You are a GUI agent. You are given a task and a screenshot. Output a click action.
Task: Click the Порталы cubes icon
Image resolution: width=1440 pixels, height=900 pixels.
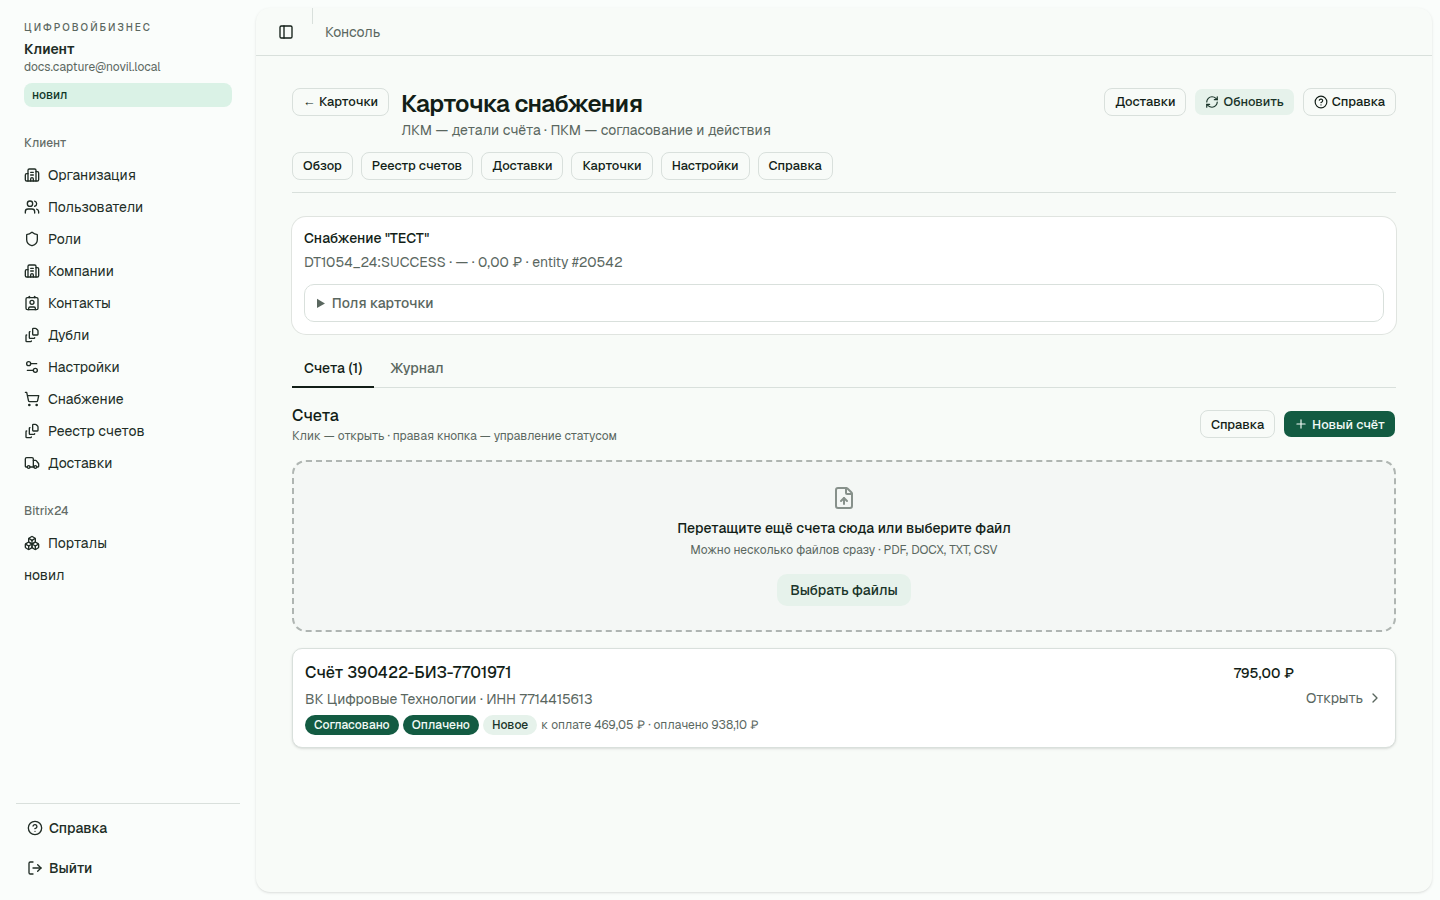coord(32,543)
